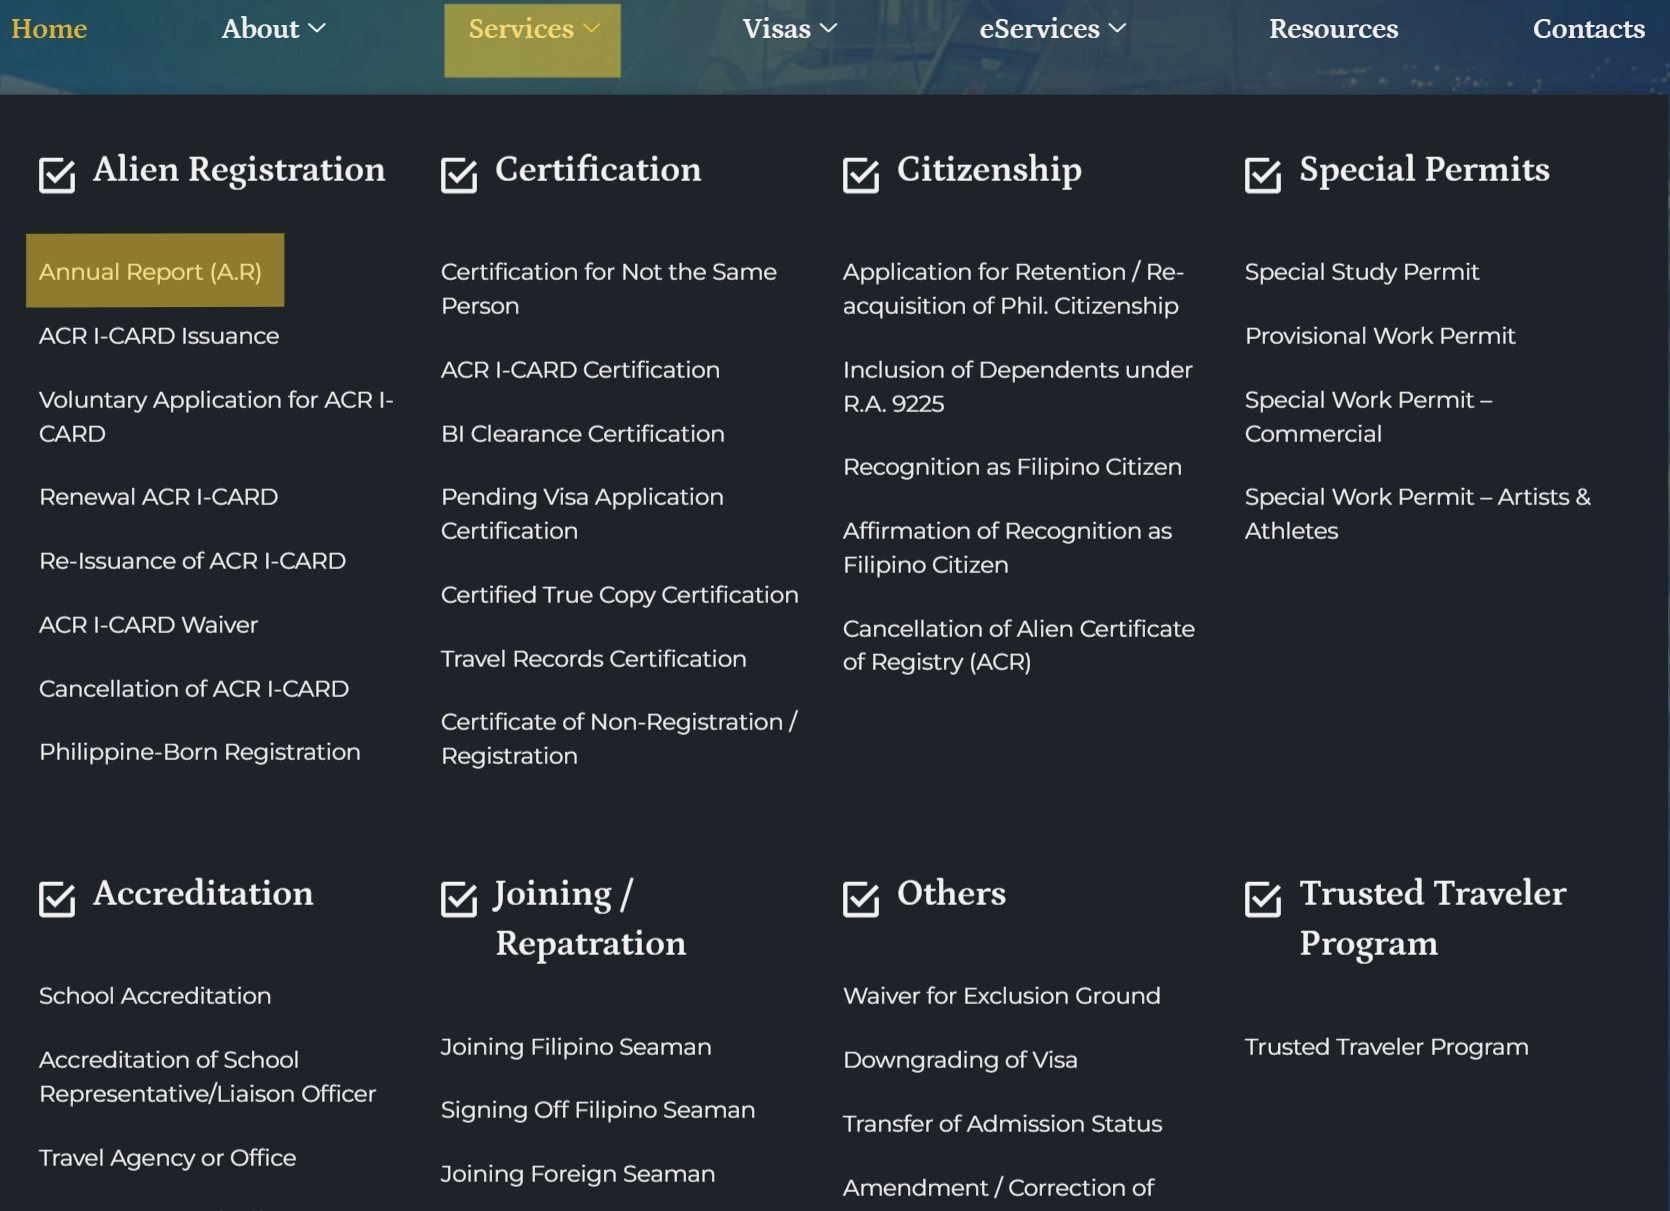Open Travel Agency or Office accreditation
The width and height of the screenshot is (1670, 1211).
click(x=168, y=1158)
